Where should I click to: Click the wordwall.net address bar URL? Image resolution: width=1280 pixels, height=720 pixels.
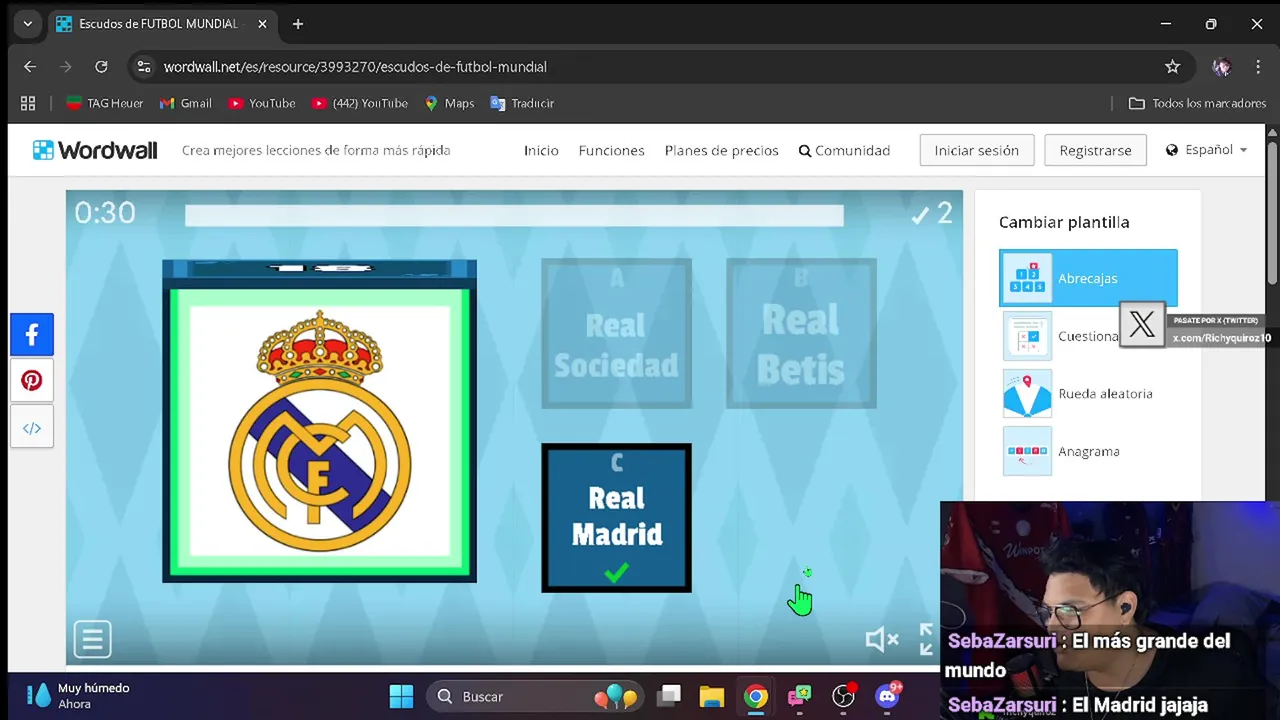coord(355,67)
